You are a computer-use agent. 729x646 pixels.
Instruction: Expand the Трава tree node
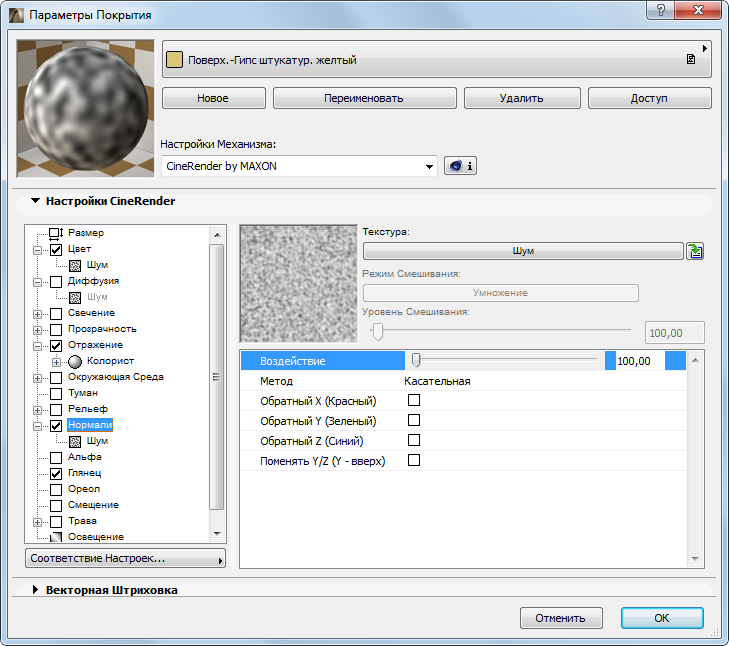[x=37, y=522]
